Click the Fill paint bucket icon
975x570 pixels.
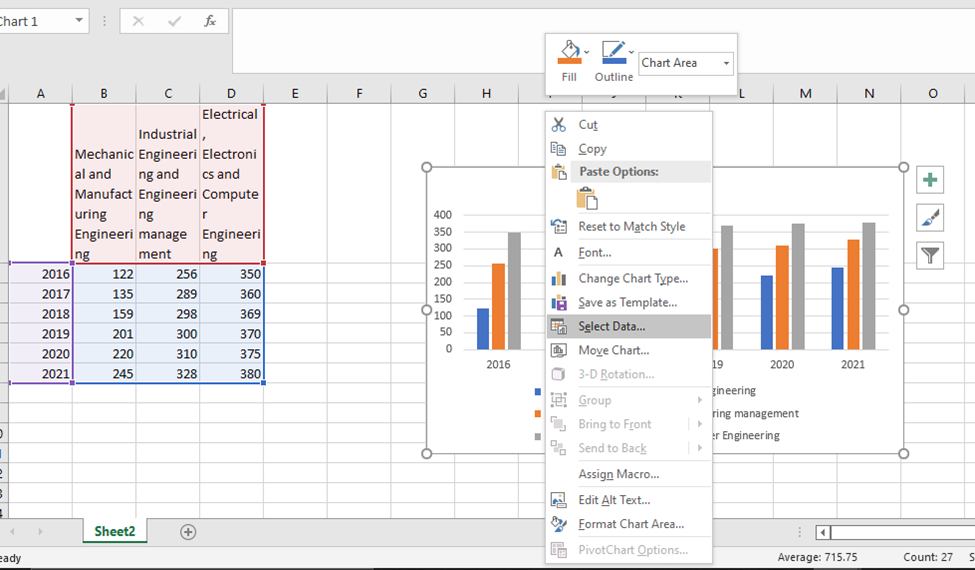tap(569, 52)
